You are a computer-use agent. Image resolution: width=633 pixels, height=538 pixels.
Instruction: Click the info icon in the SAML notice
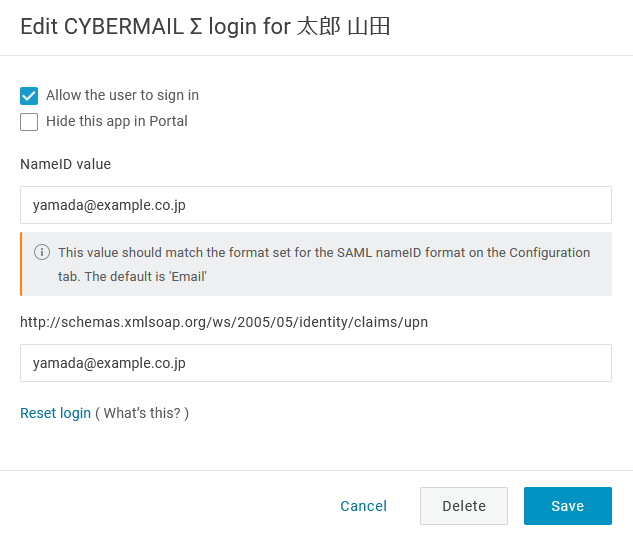coord(42,252)
